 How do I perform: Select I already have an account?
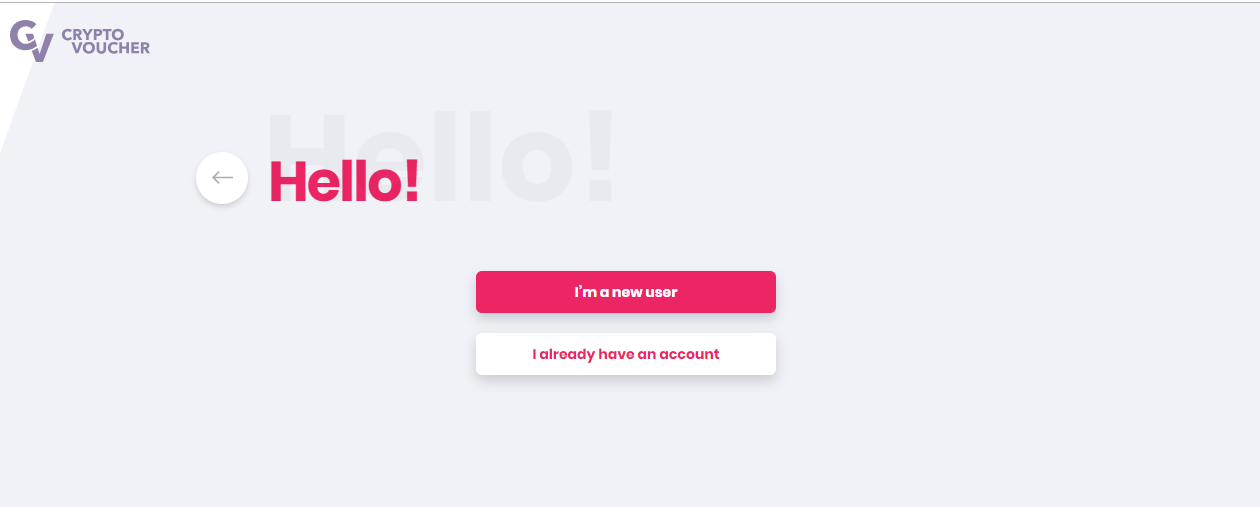pyautogui.click(x=626, y=354)
